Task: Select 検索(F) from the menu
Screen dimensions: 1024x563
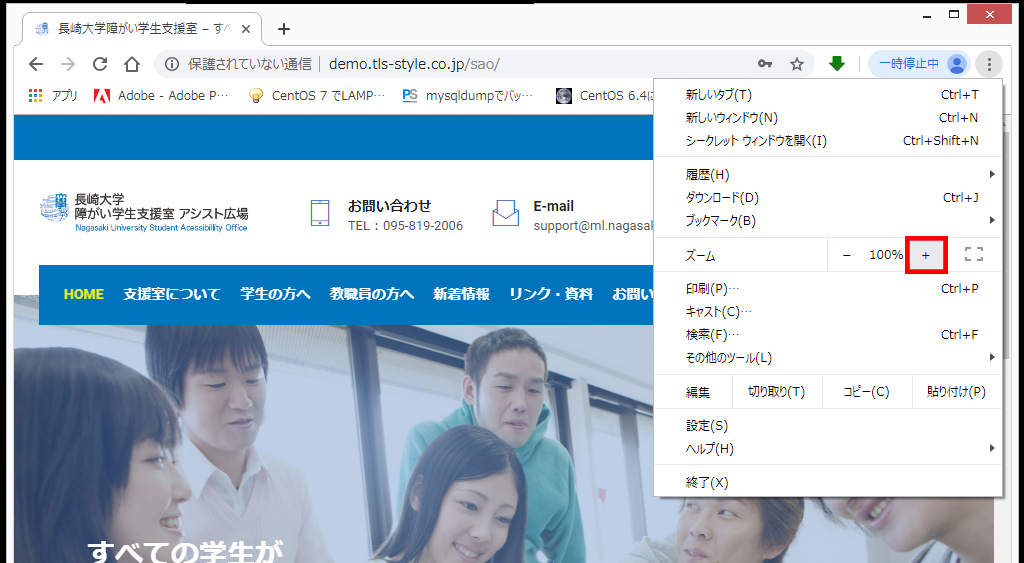Action: tap(827, 334)
